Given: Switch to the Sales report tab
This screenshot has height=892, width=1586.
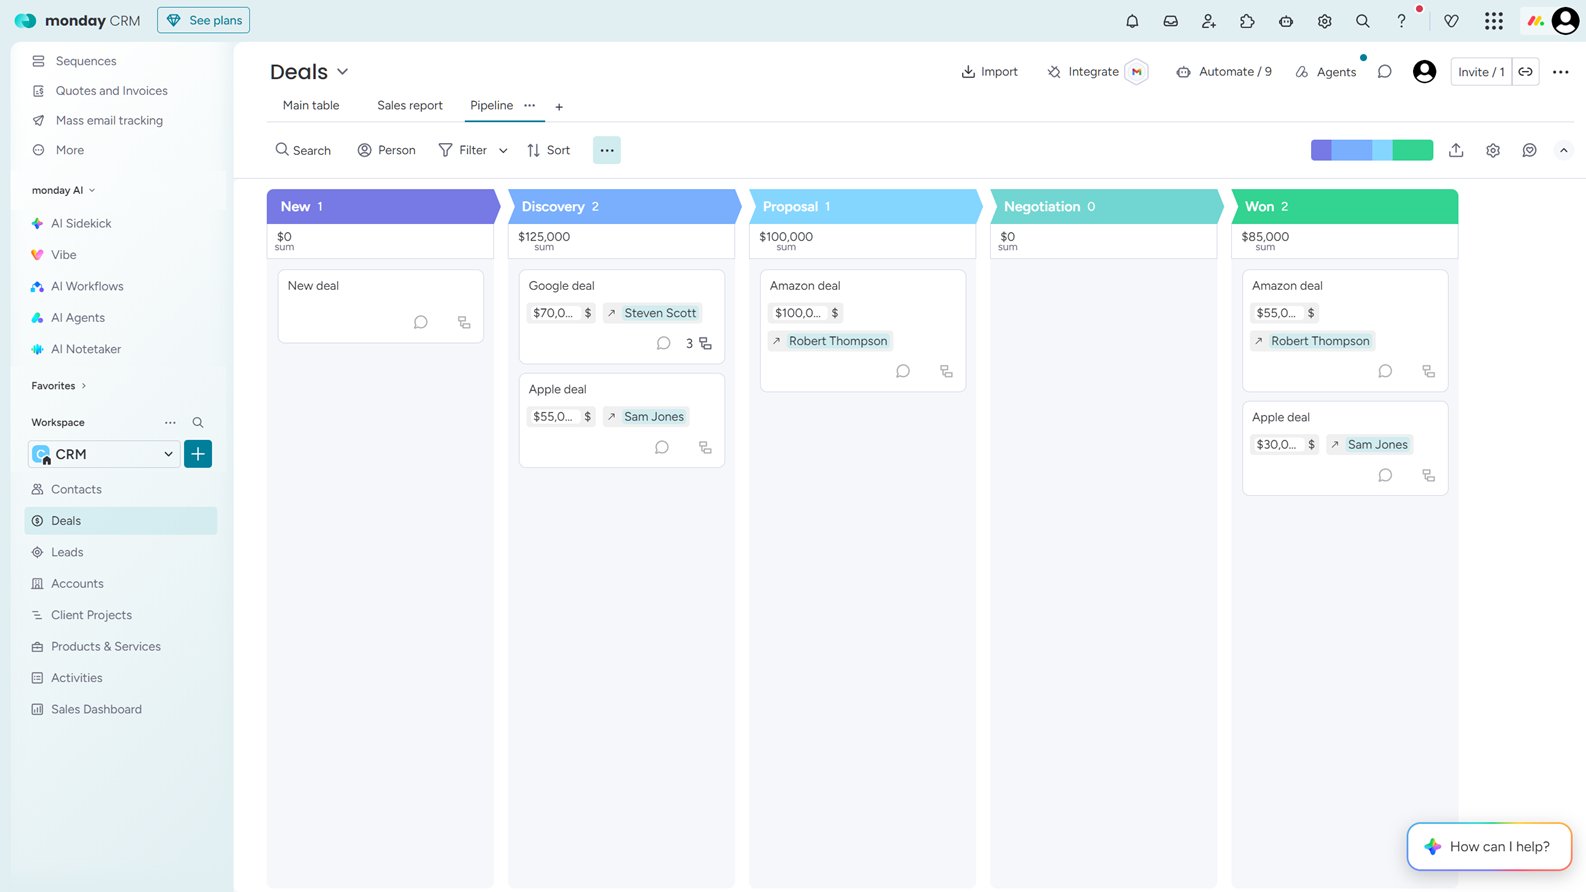Looking at the screenshot, I should click(x=410, y=105).
